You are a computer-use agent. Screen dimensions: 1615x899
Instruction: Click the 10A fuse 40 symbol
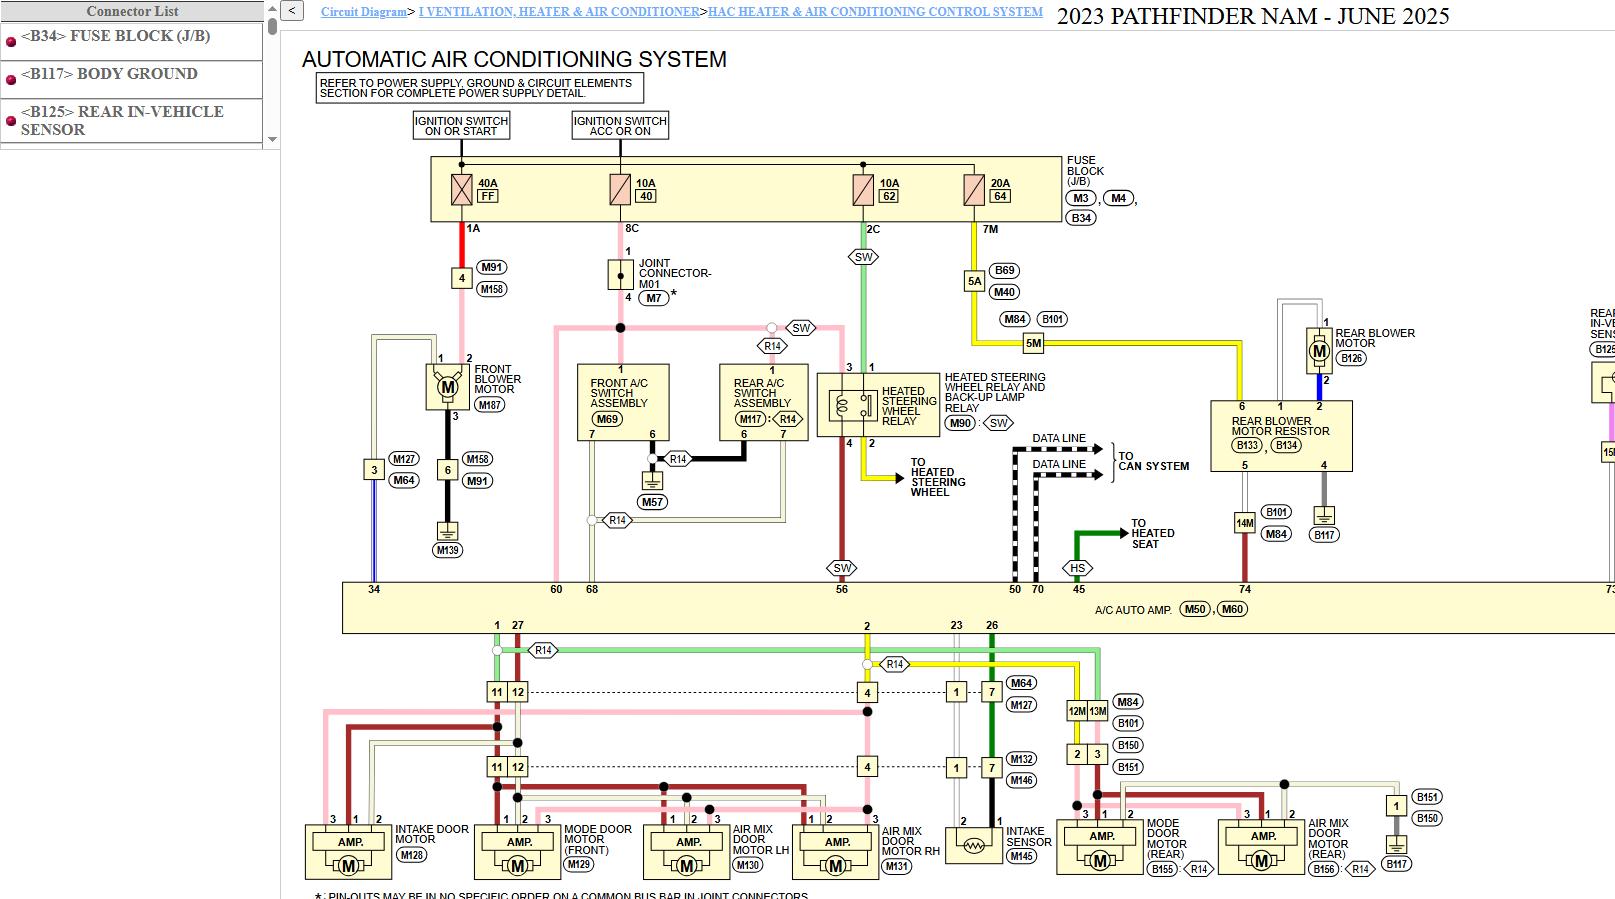(620, 189)
